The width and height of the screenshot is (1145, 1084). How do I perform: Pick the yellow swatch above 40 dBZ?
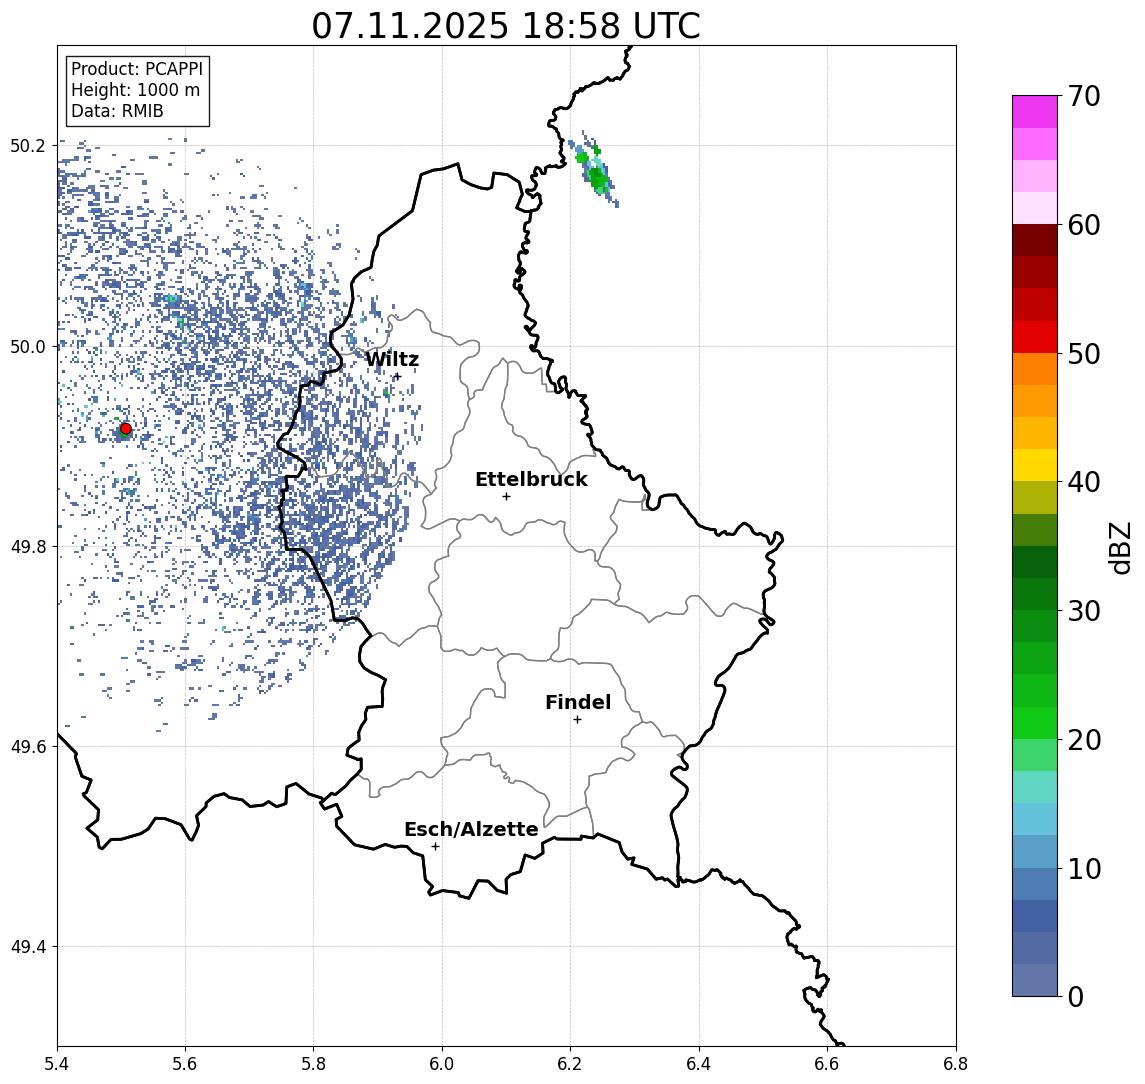tap(1035, 465)
